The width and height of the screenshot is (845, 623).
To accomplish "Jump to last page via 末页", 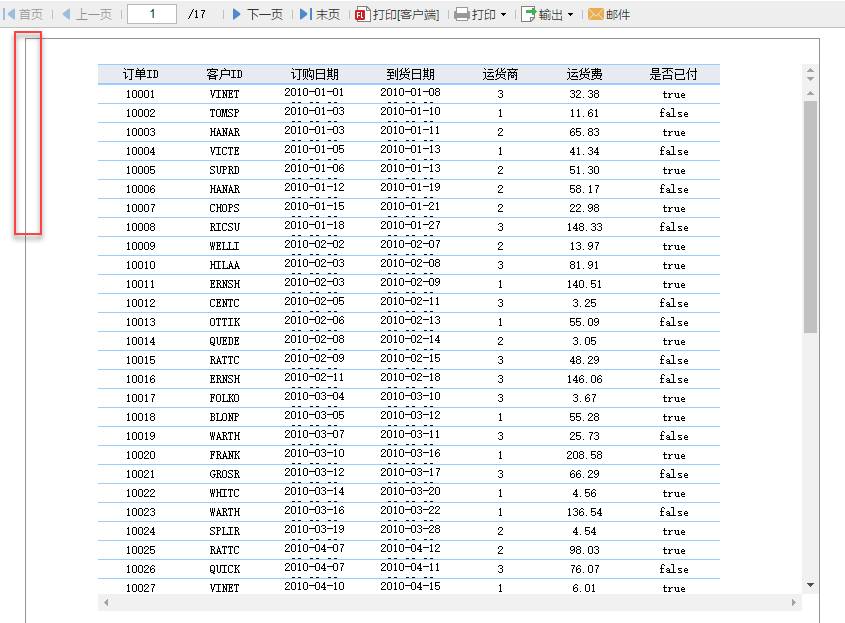I will (320, 14).
